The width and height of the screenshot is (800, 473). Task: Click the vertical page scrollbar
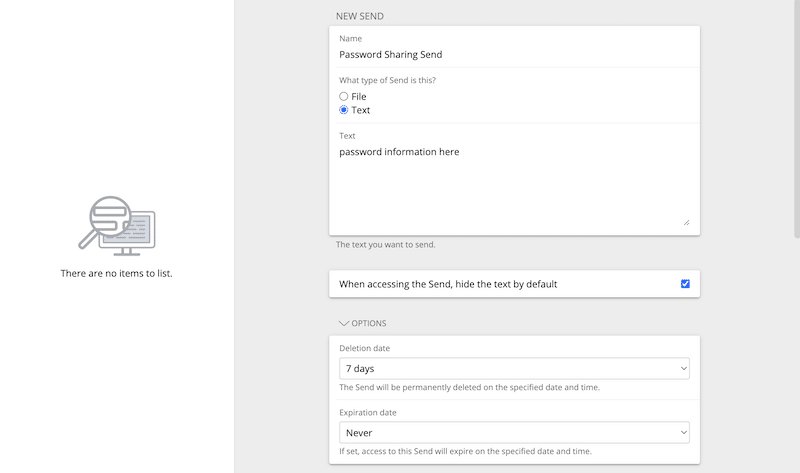click(797, 119)
